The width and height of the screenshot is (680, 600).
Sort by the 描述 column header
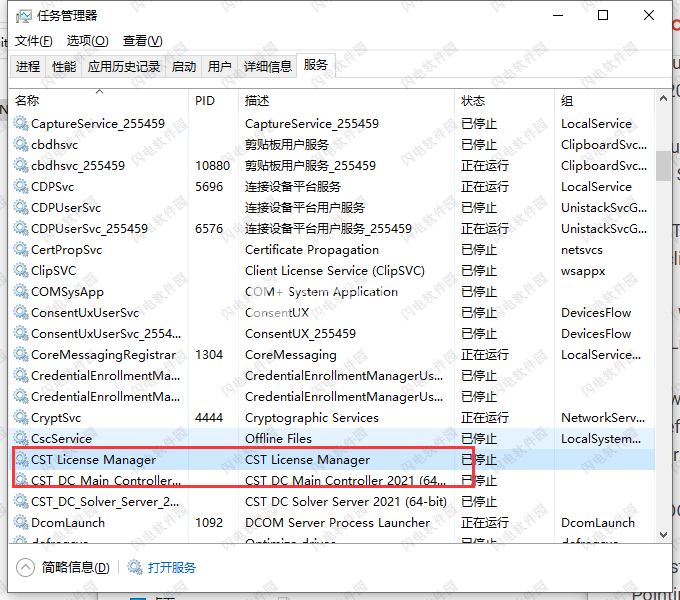(x=346, y=101)
